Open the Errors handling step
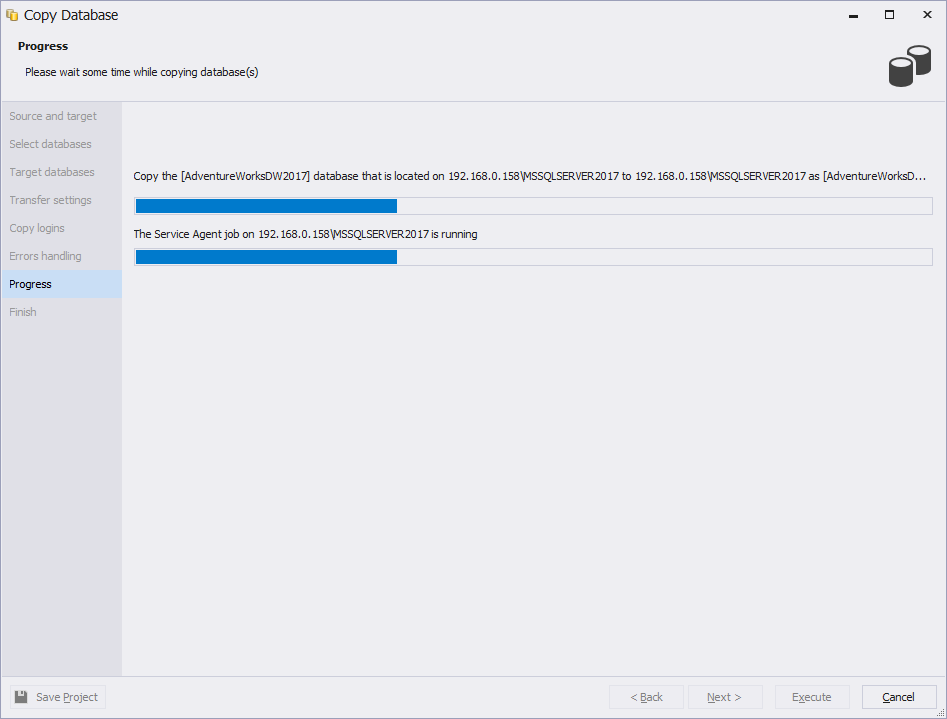This screenshot has height=719, width=947. (45, 256)
